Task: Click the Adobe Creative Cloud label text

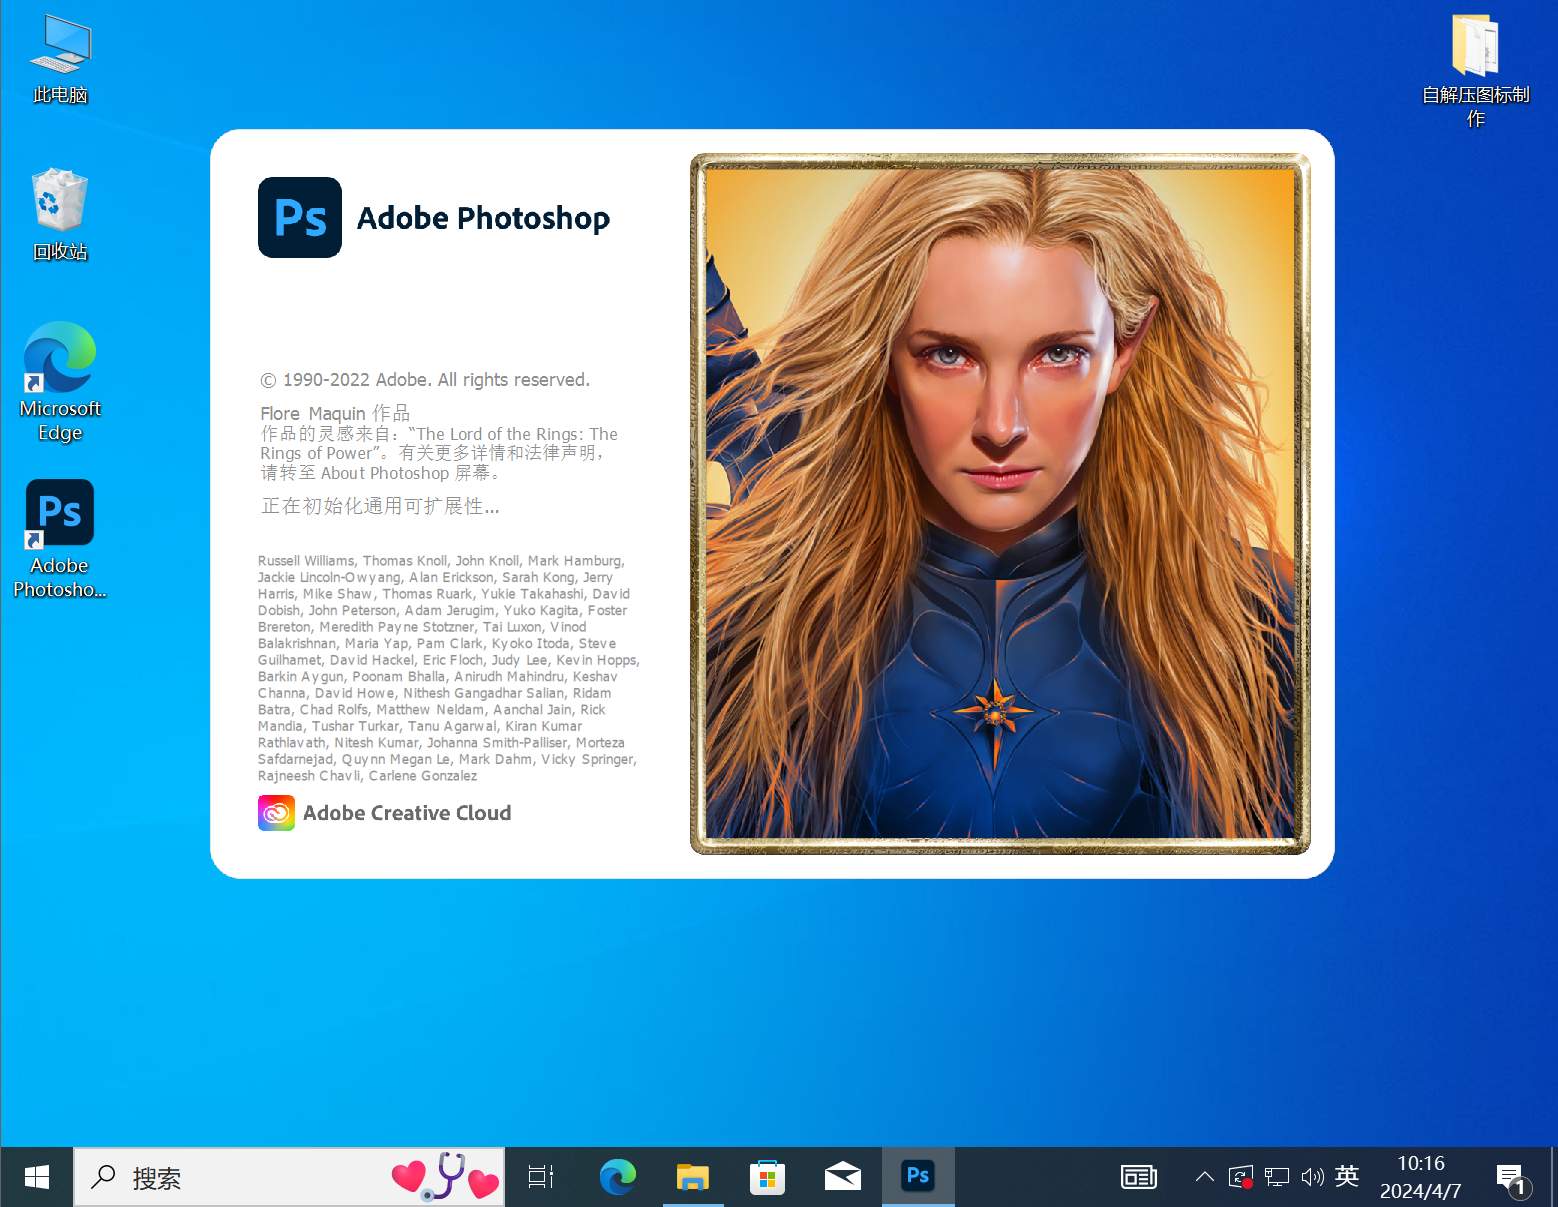Action: [407, 813]
